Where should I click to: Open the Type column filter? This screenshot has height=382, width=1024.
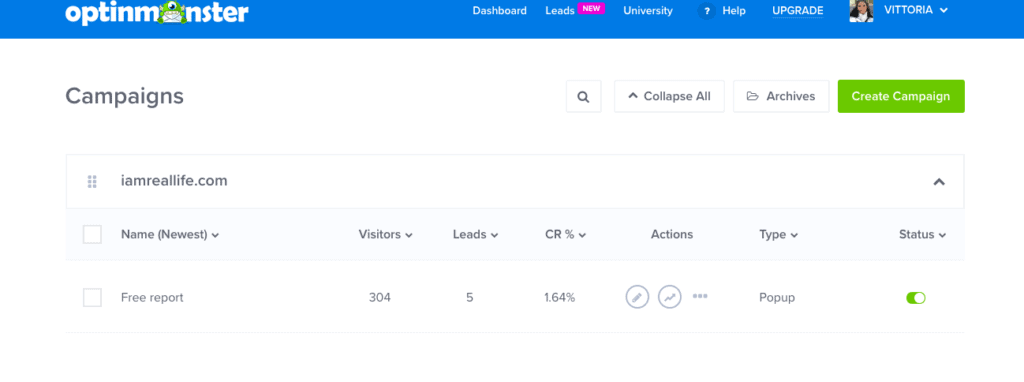778,234
